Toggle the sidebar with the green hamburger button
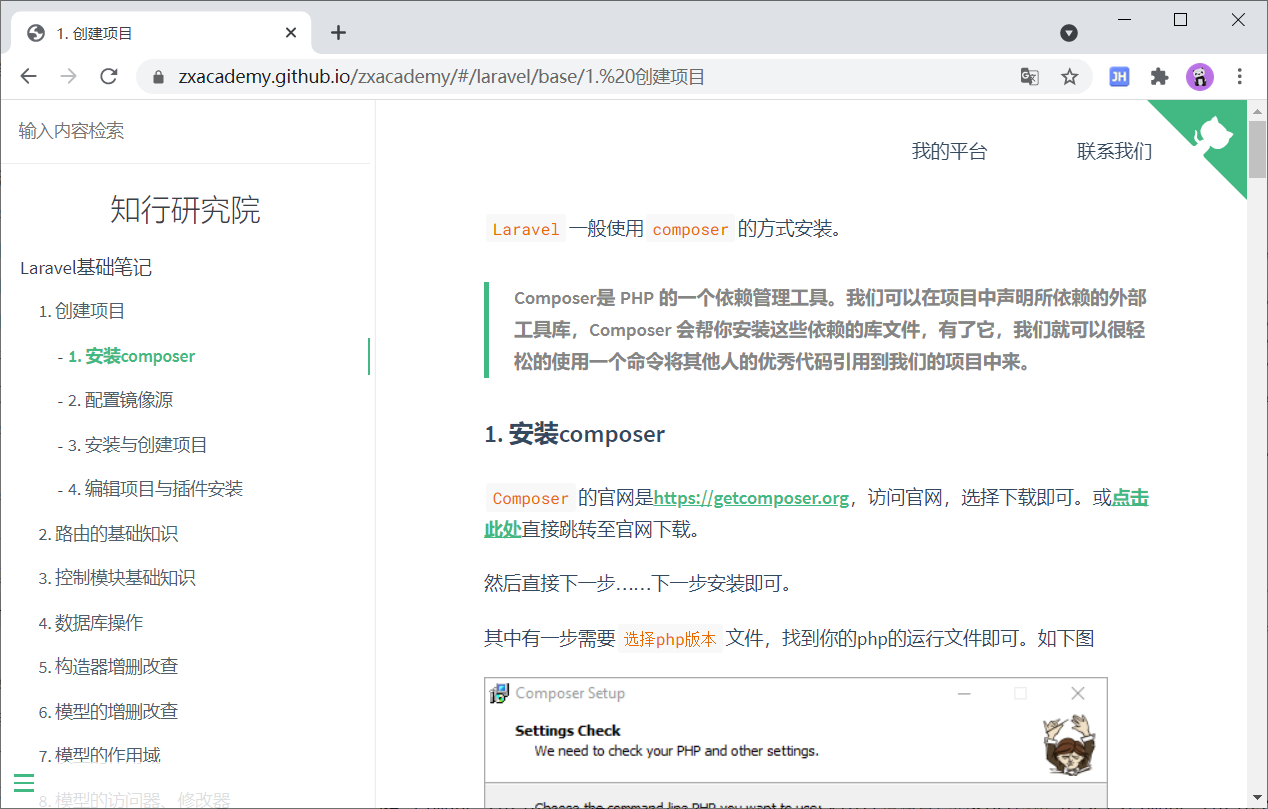The height and width of the screenshot is (809, 1268). tap(24, 783)
